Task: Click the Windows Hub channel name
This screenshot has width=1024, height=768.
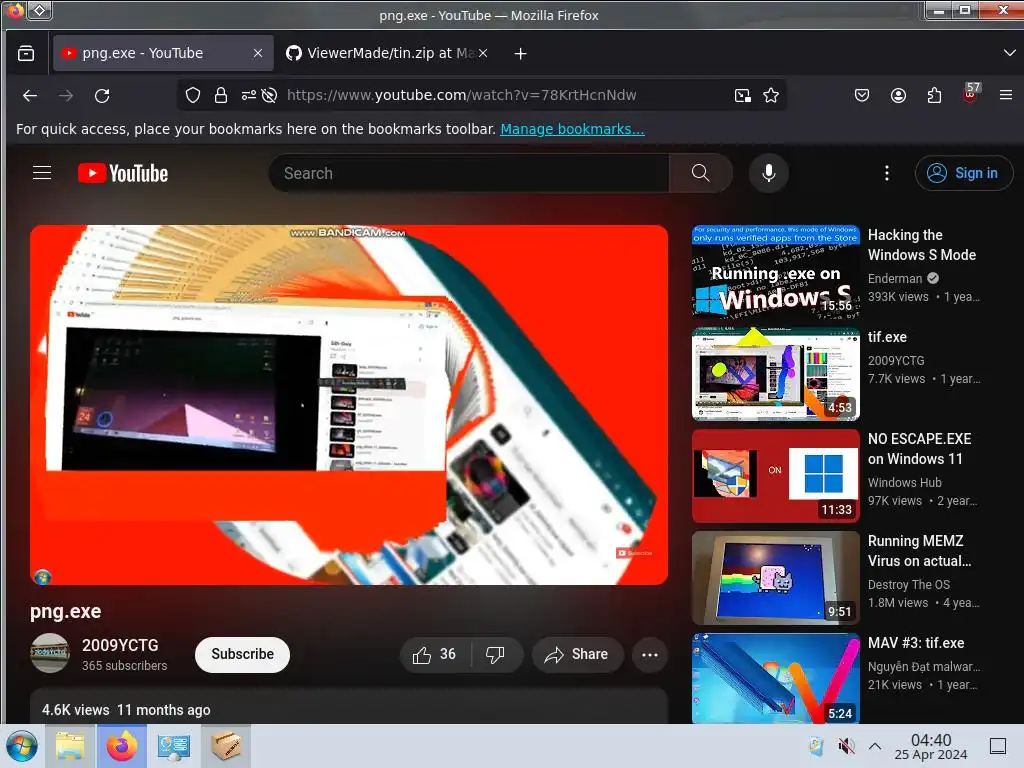Action: 904,483
